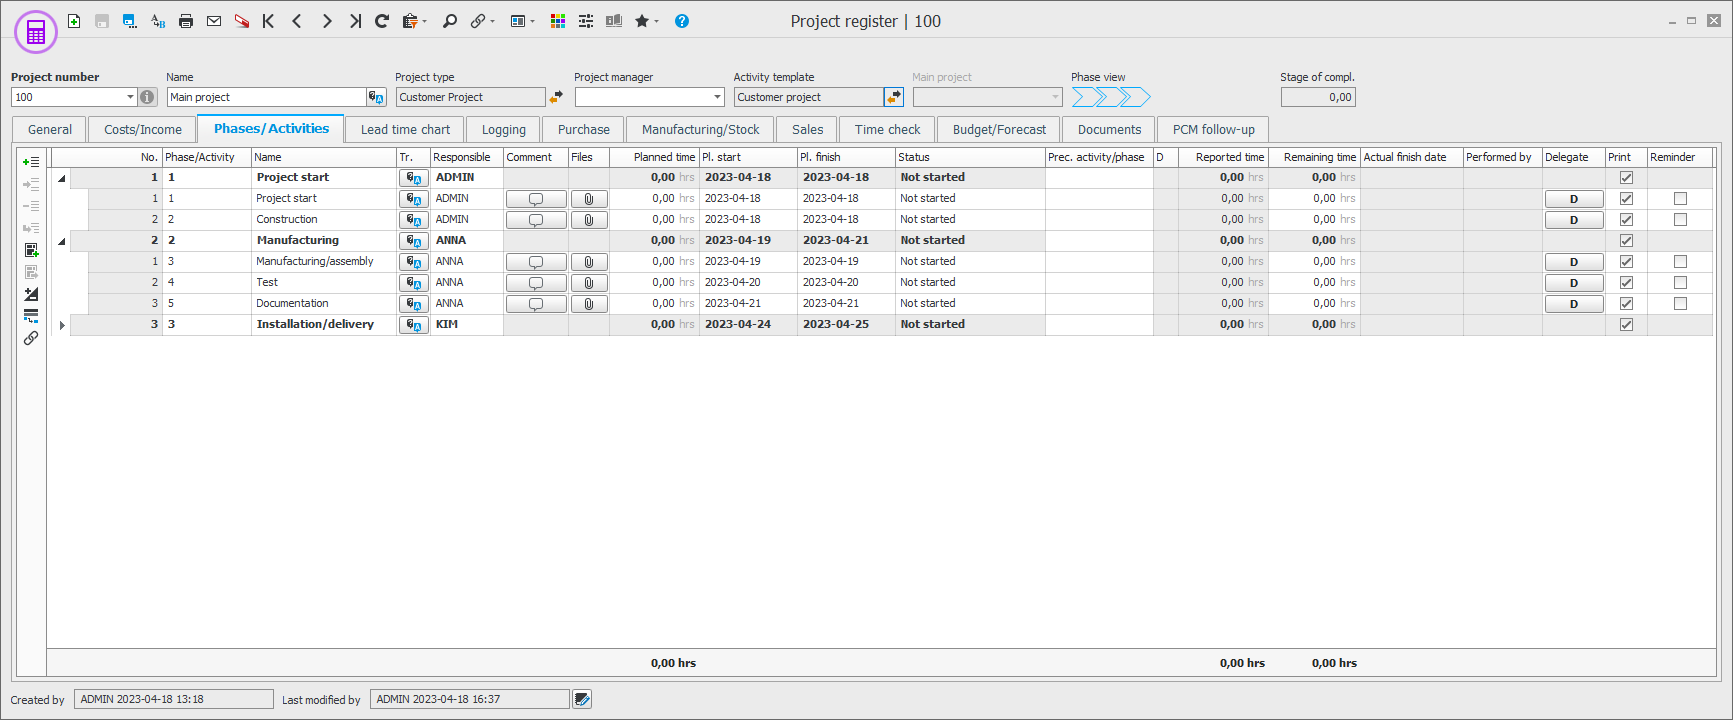Collapse the Project start phase

(62, 178)
